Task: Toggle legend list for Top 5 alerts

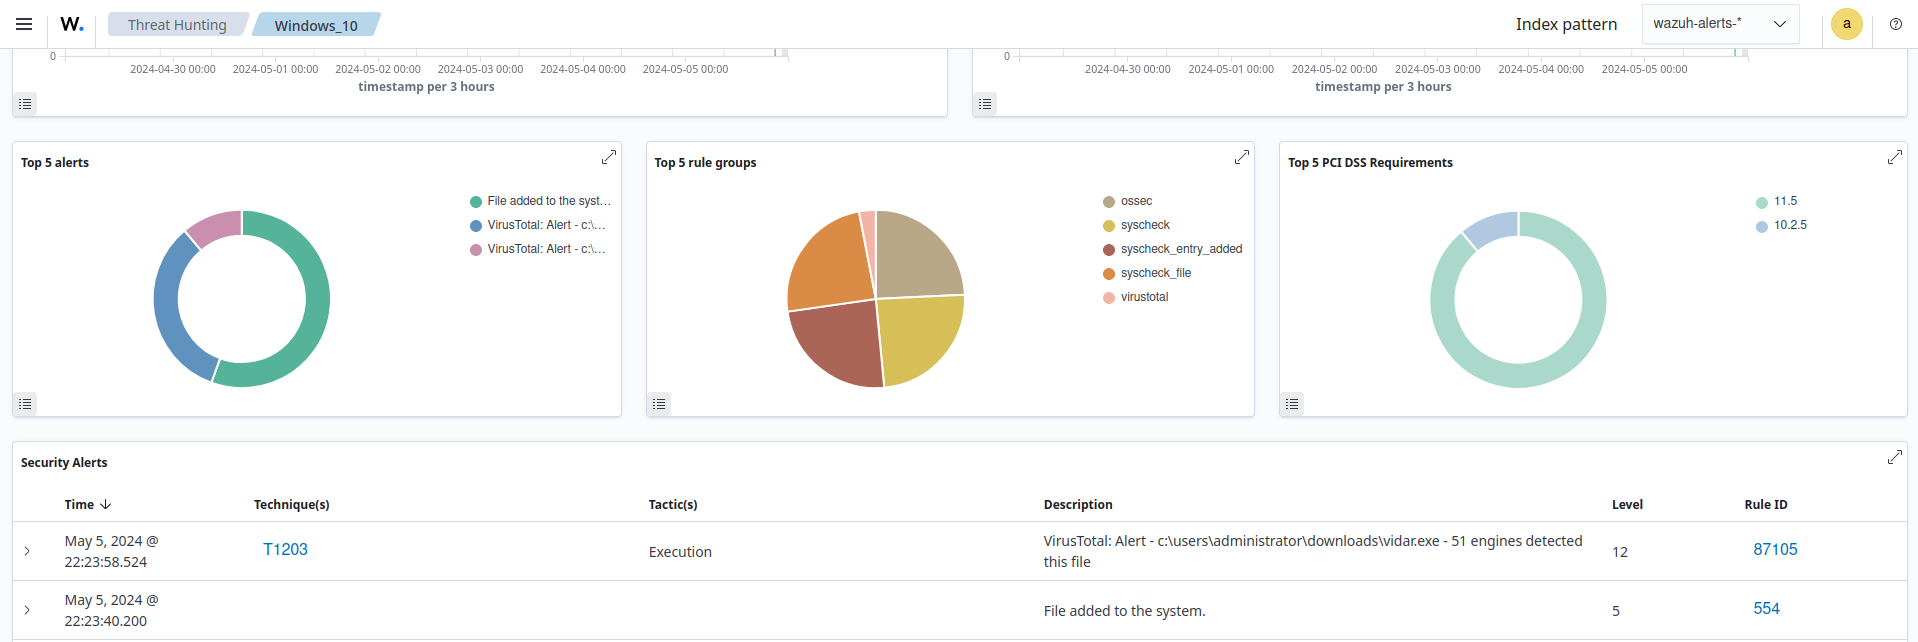Action: pyautogui.click(x=26, y=404)
